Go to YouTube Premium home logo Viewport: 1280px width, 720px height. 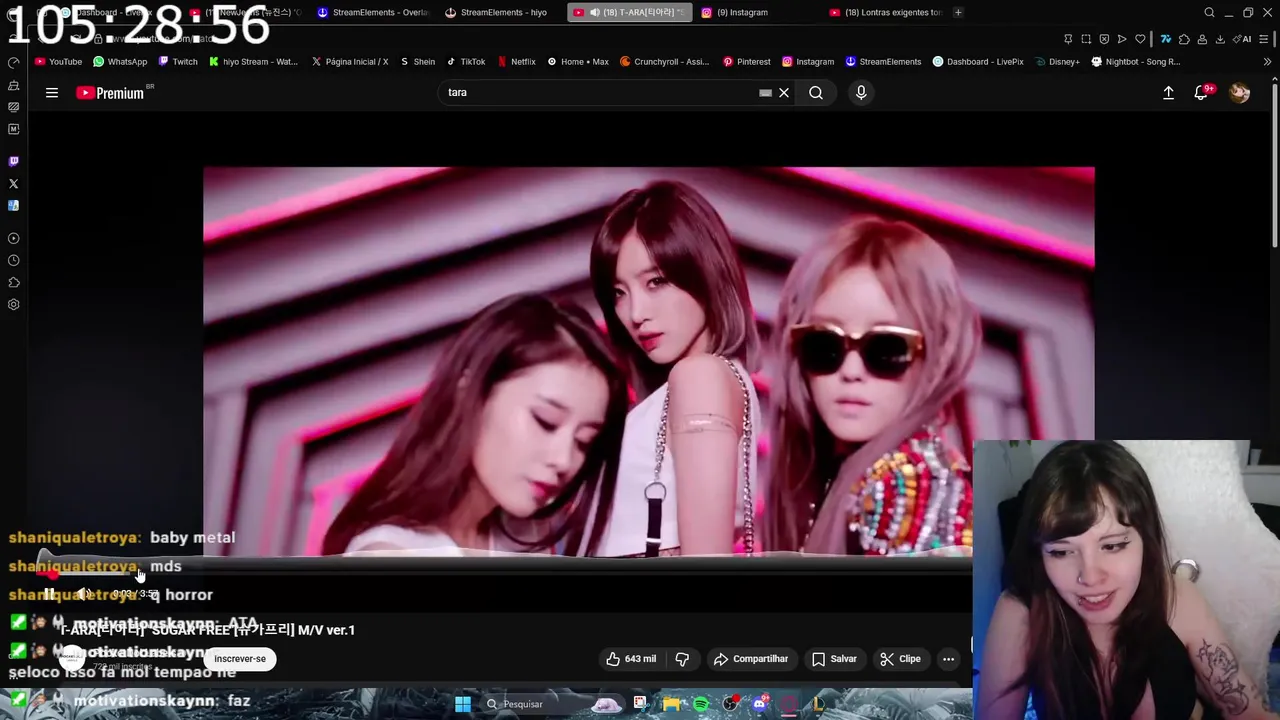(111, 93)
